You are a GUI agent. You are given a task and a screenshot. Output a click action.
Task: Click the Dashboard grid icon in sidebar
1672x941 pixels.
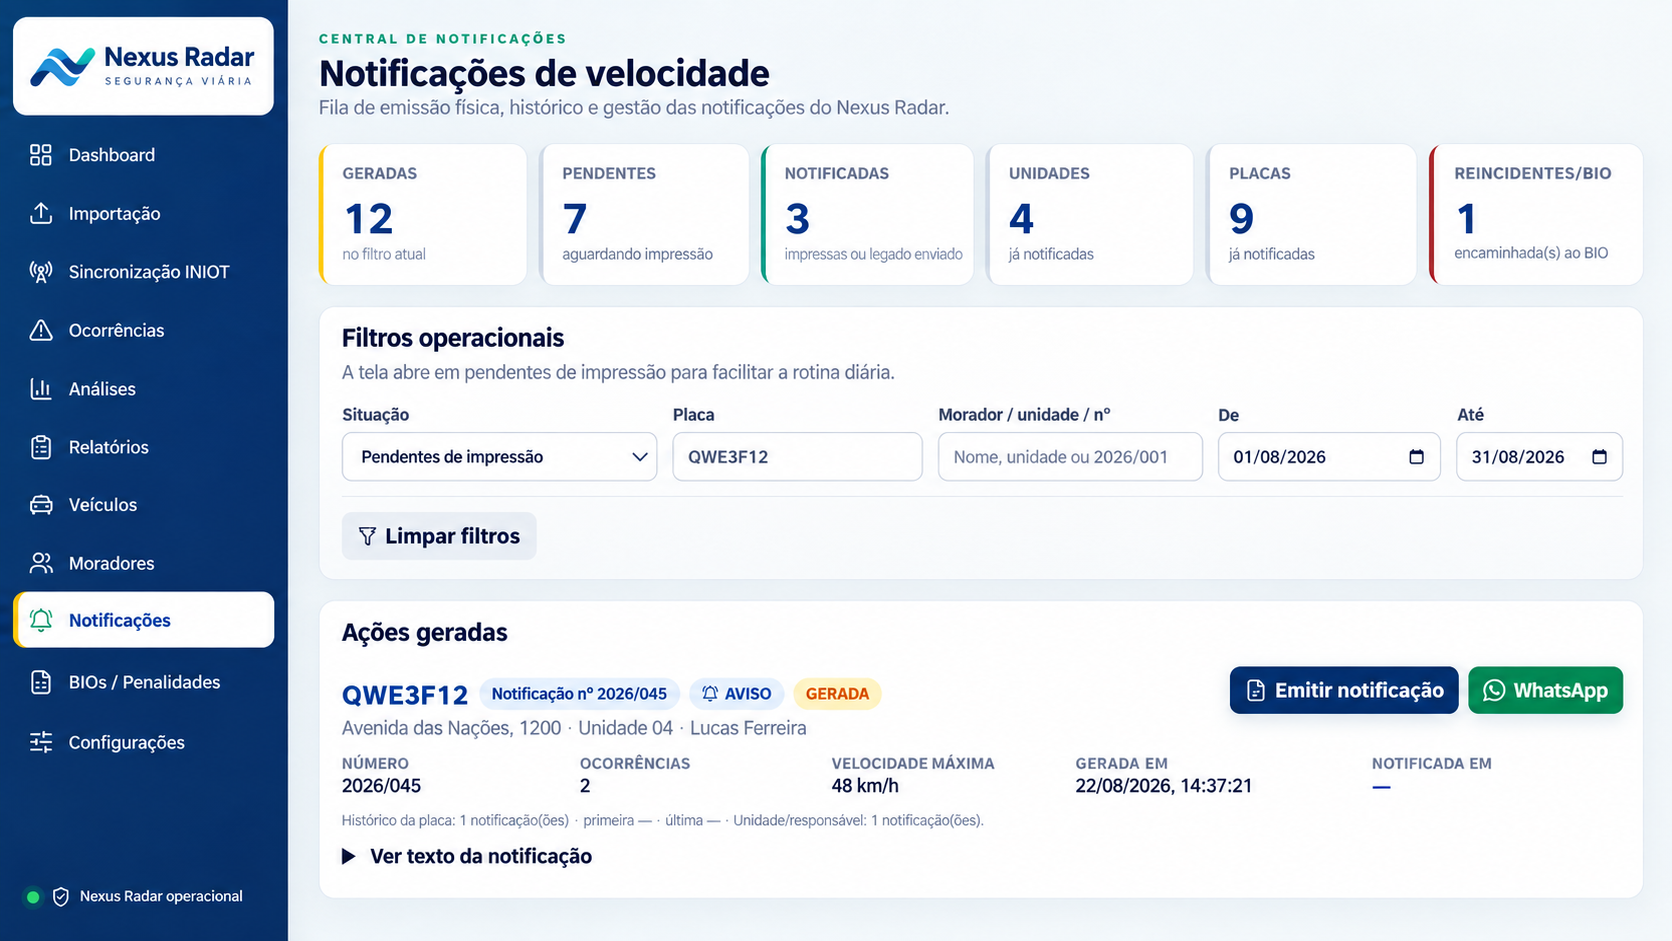pos(41,155)
